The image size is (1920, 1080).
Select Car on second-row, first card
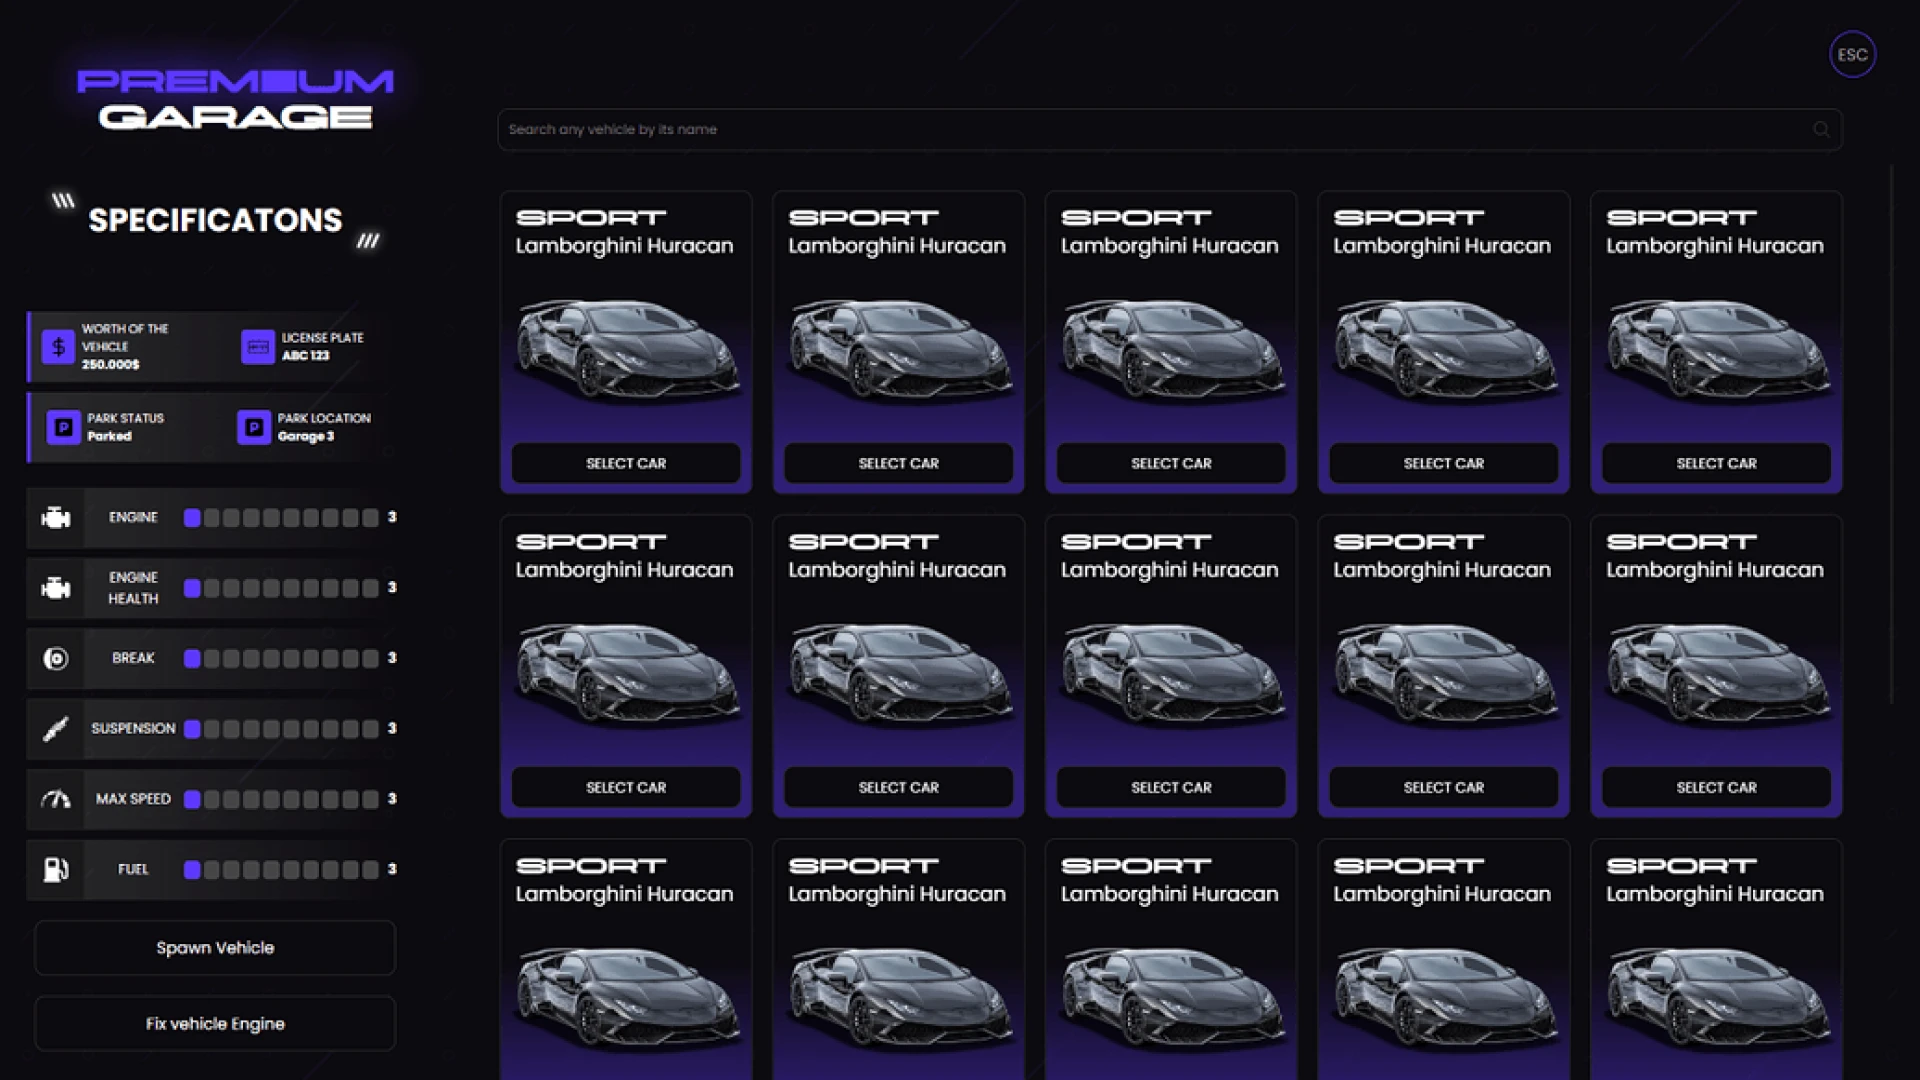[x=626, y=787]
